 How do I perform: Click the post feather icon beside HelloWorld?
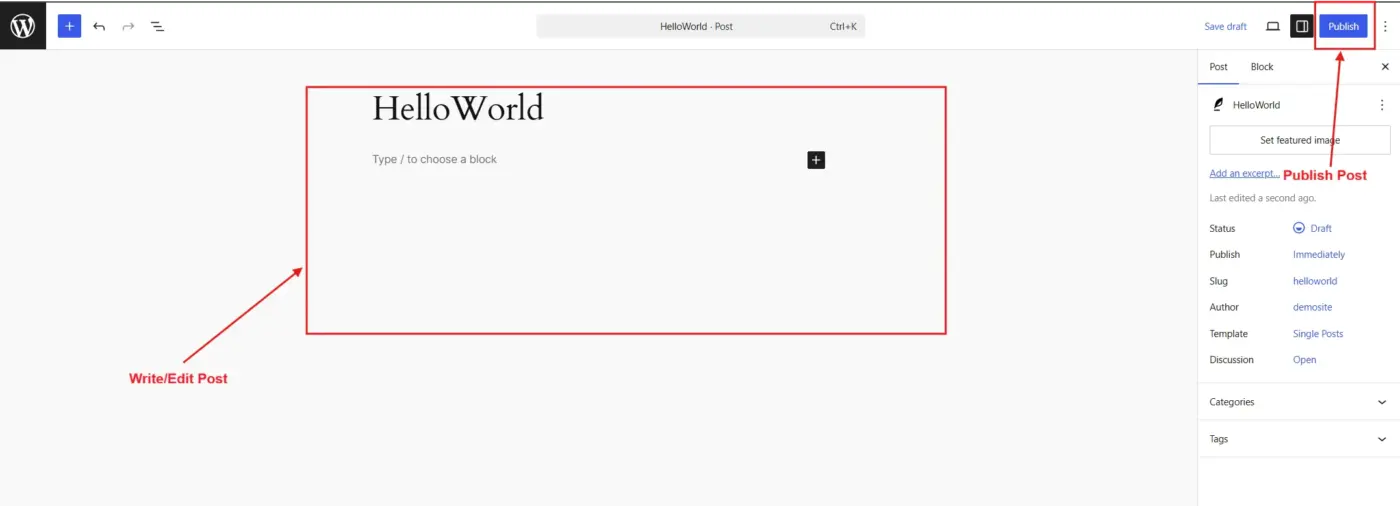coord(1218,105)
